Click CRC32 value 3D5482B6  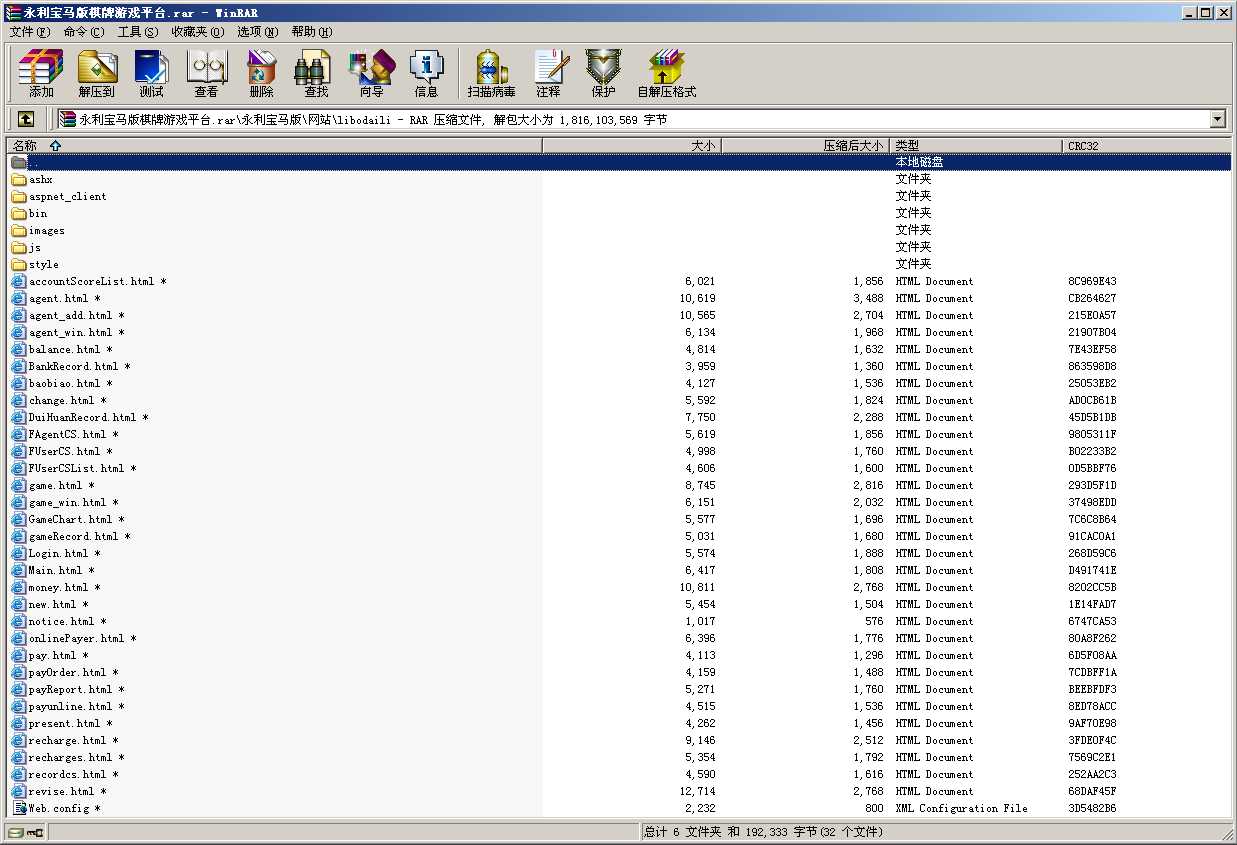tap(1092, 809)
